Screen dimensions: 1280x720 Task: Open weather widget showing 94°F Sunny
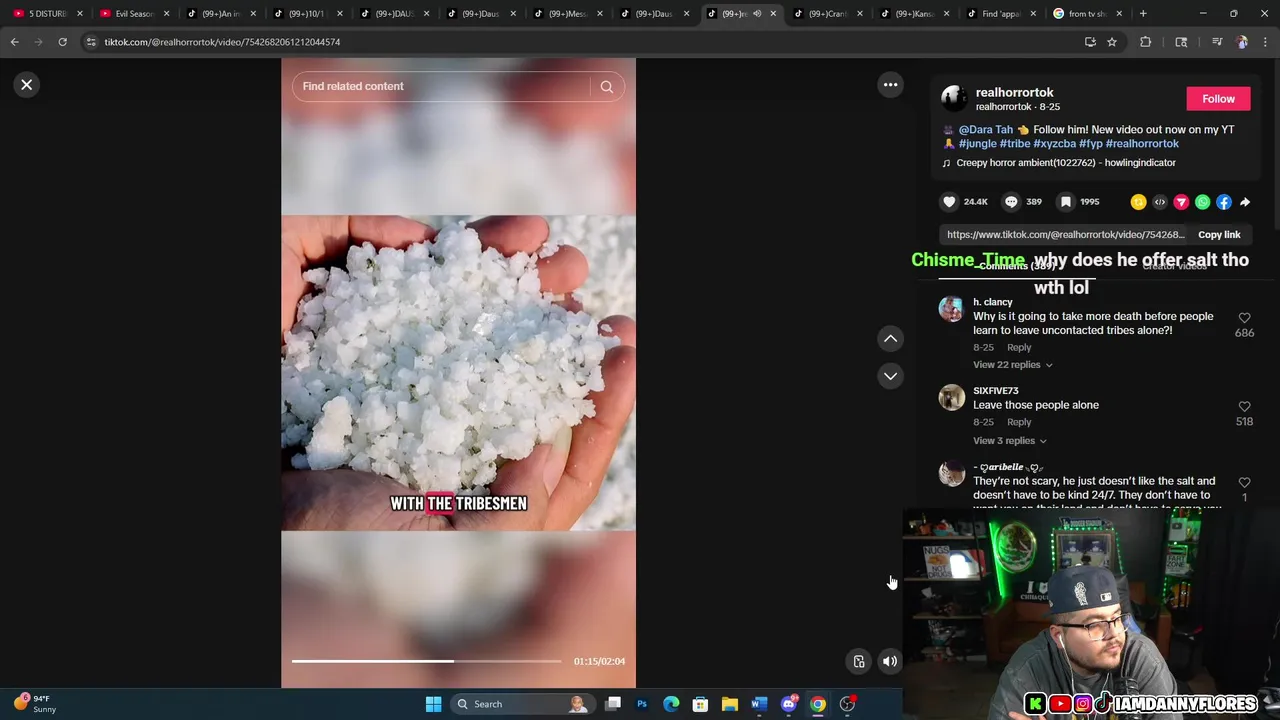(x=34, y=704)
